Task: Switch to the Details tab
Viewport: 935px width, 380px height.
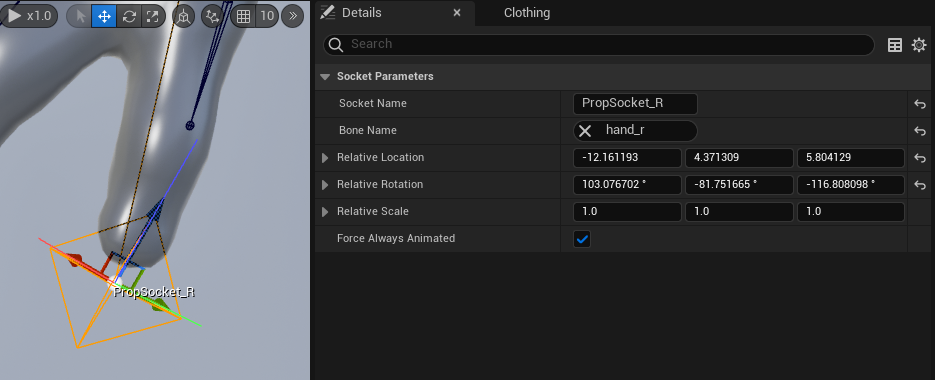Action: (361, 13)
